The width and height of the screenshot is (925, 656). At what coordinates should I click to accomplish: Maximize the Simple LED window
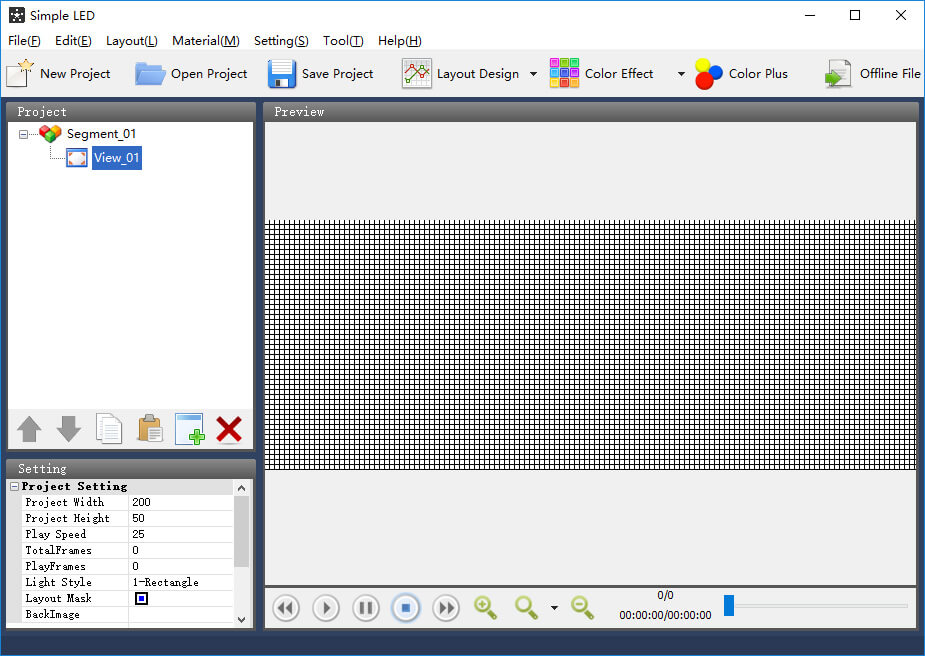[855, 15]
